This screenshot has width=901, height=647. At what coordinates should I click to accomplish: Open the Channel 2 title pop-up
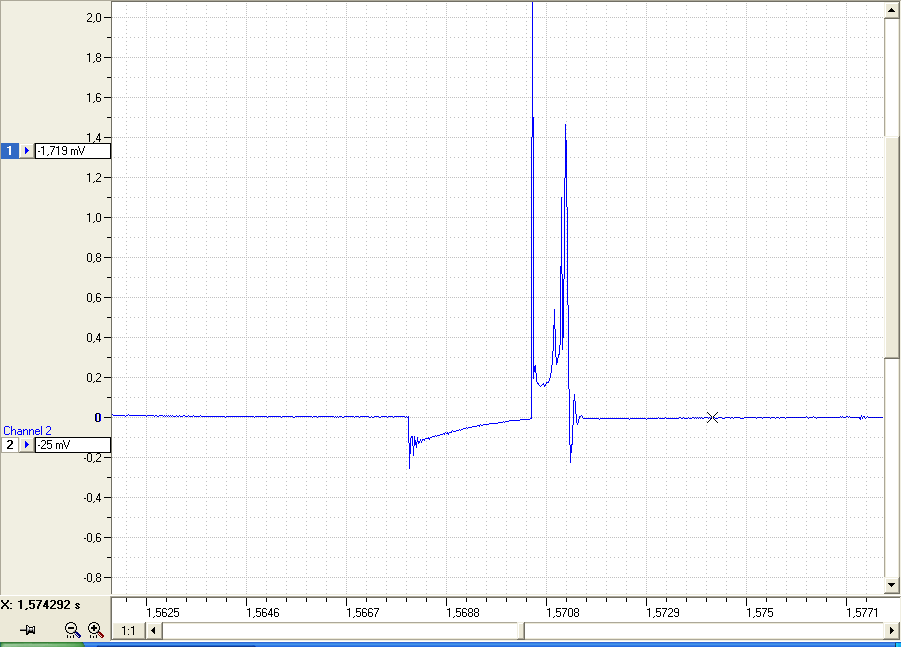(x=27, y=430)
